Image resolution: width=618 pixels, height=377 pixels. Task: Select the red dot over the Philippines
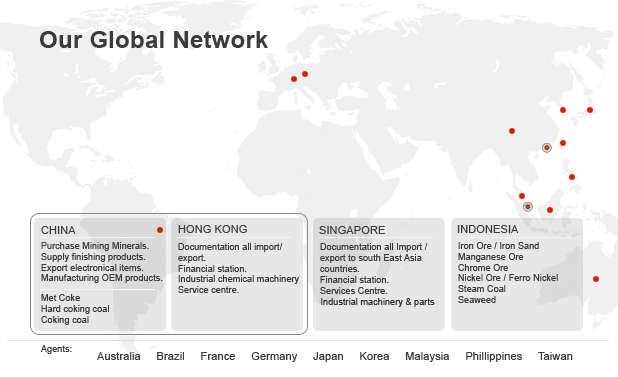[x=571, y=177]
